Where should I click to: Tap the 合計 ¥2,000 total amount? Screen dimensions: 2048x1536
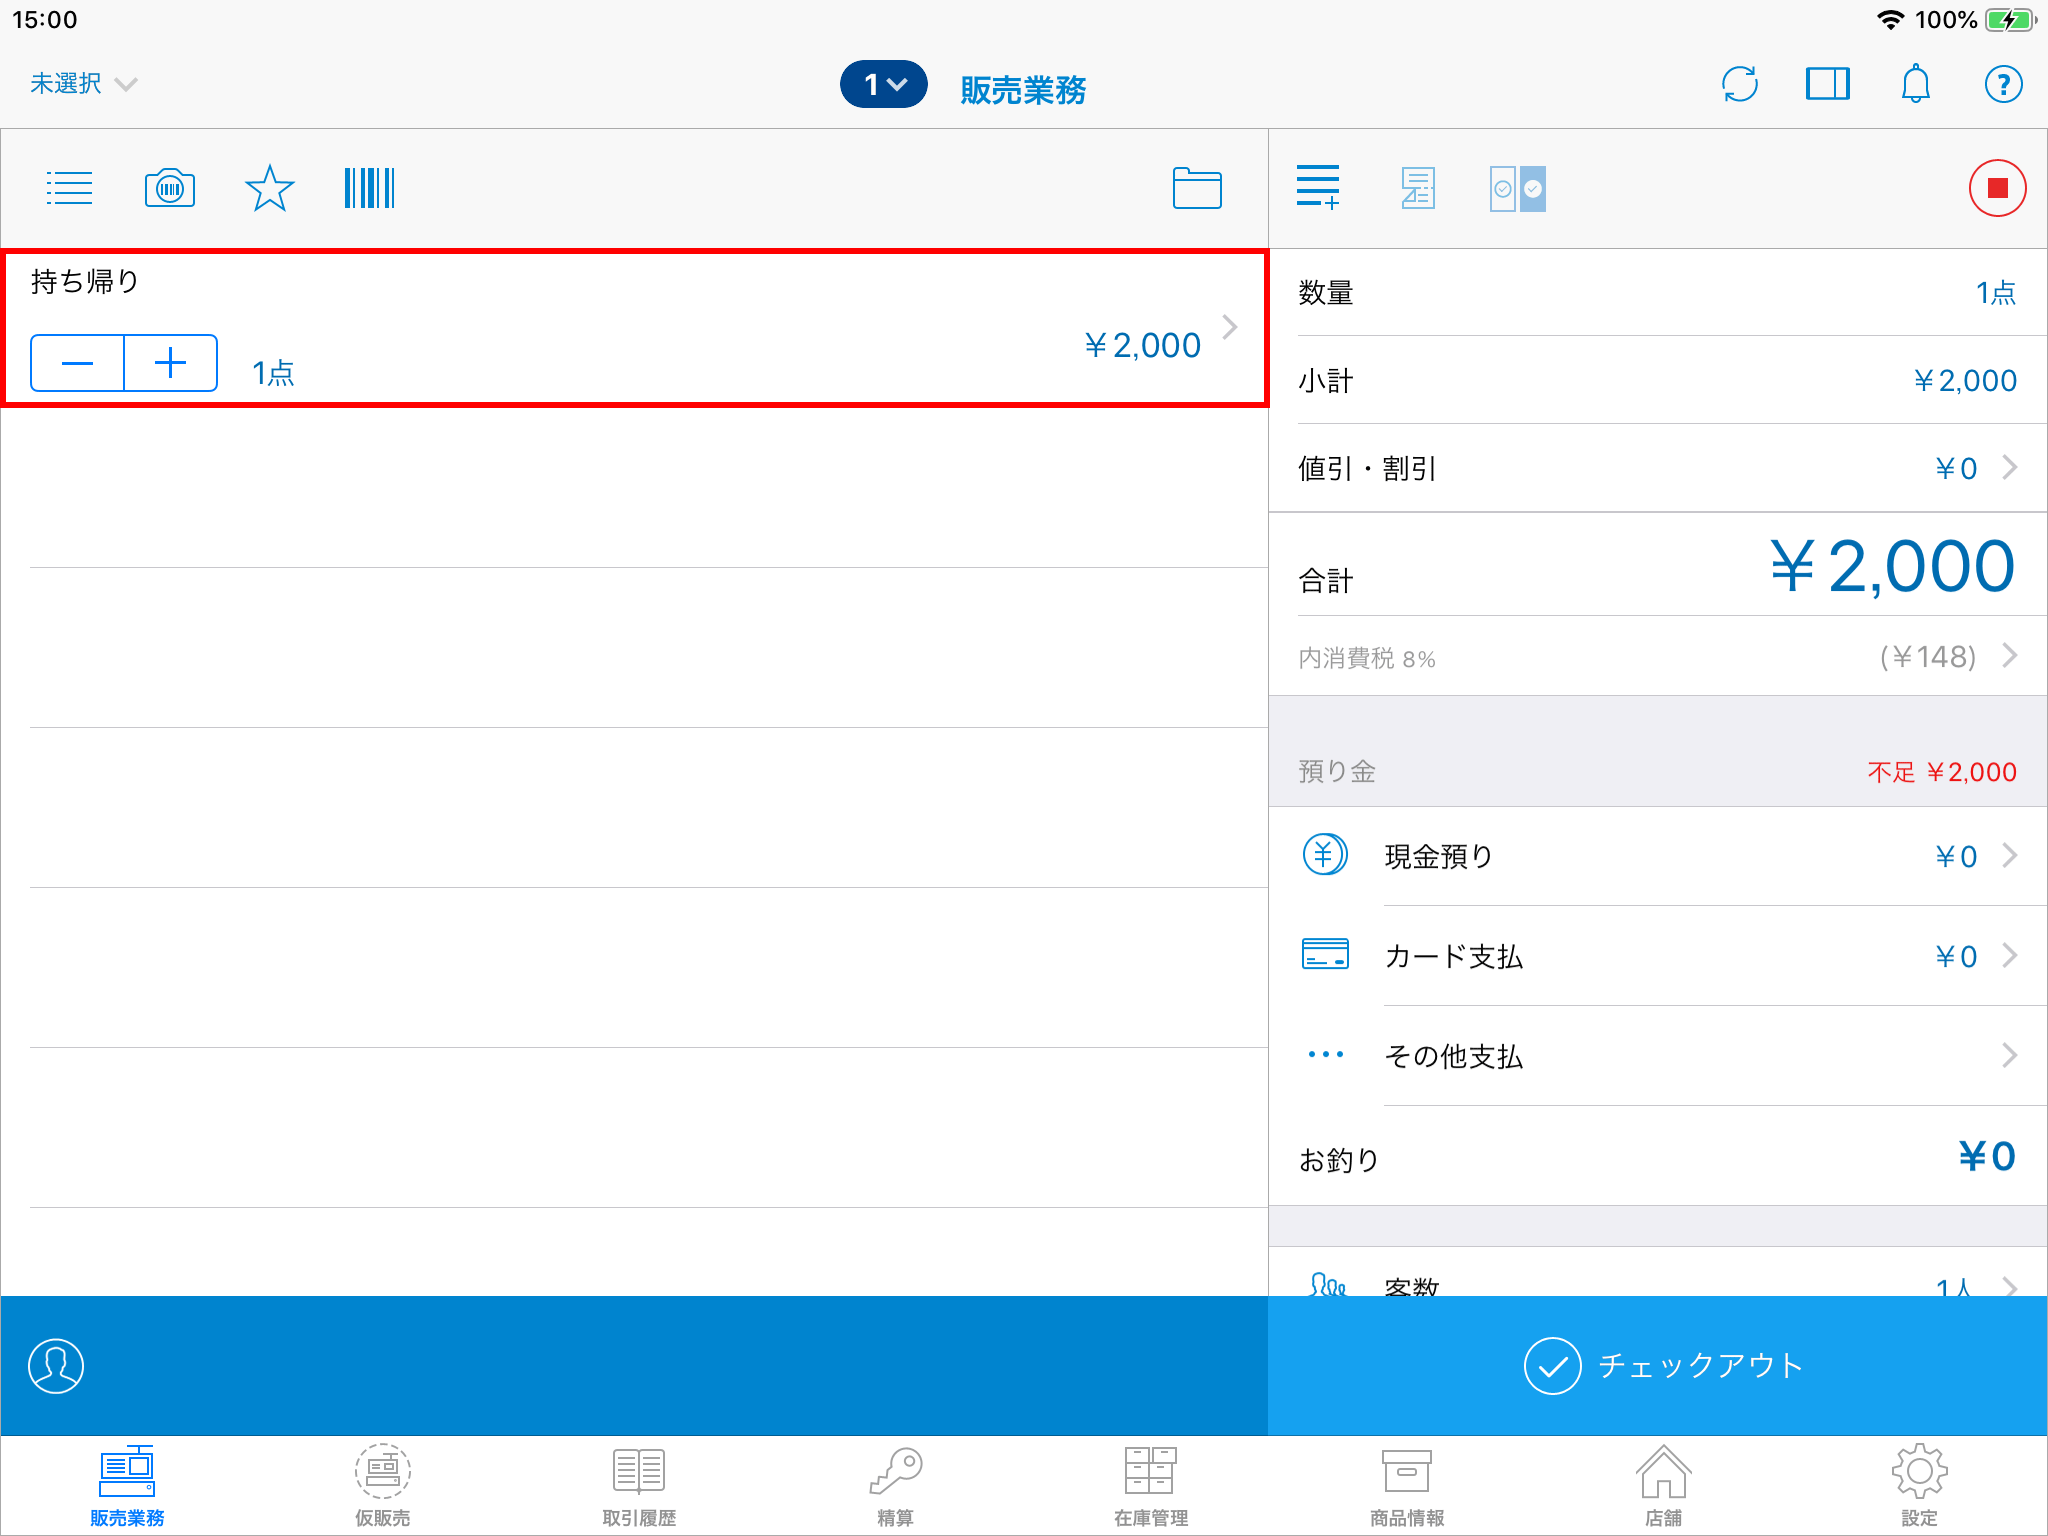1891,566
